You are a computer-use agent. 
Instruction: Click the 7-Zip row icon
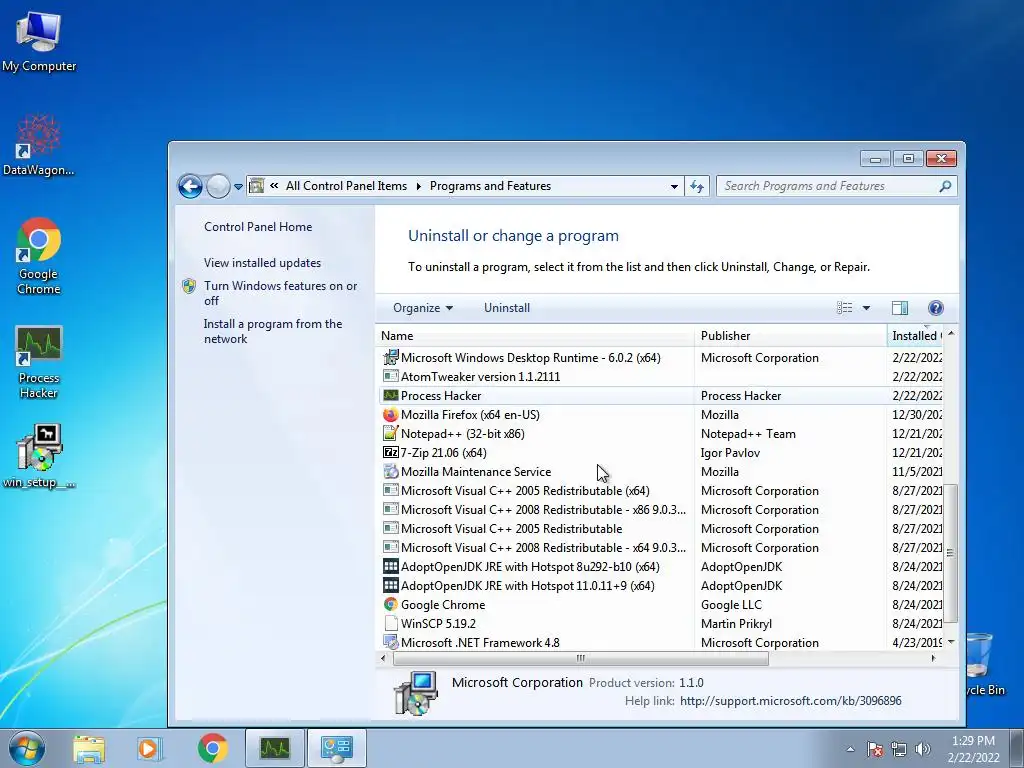[391, 452]
